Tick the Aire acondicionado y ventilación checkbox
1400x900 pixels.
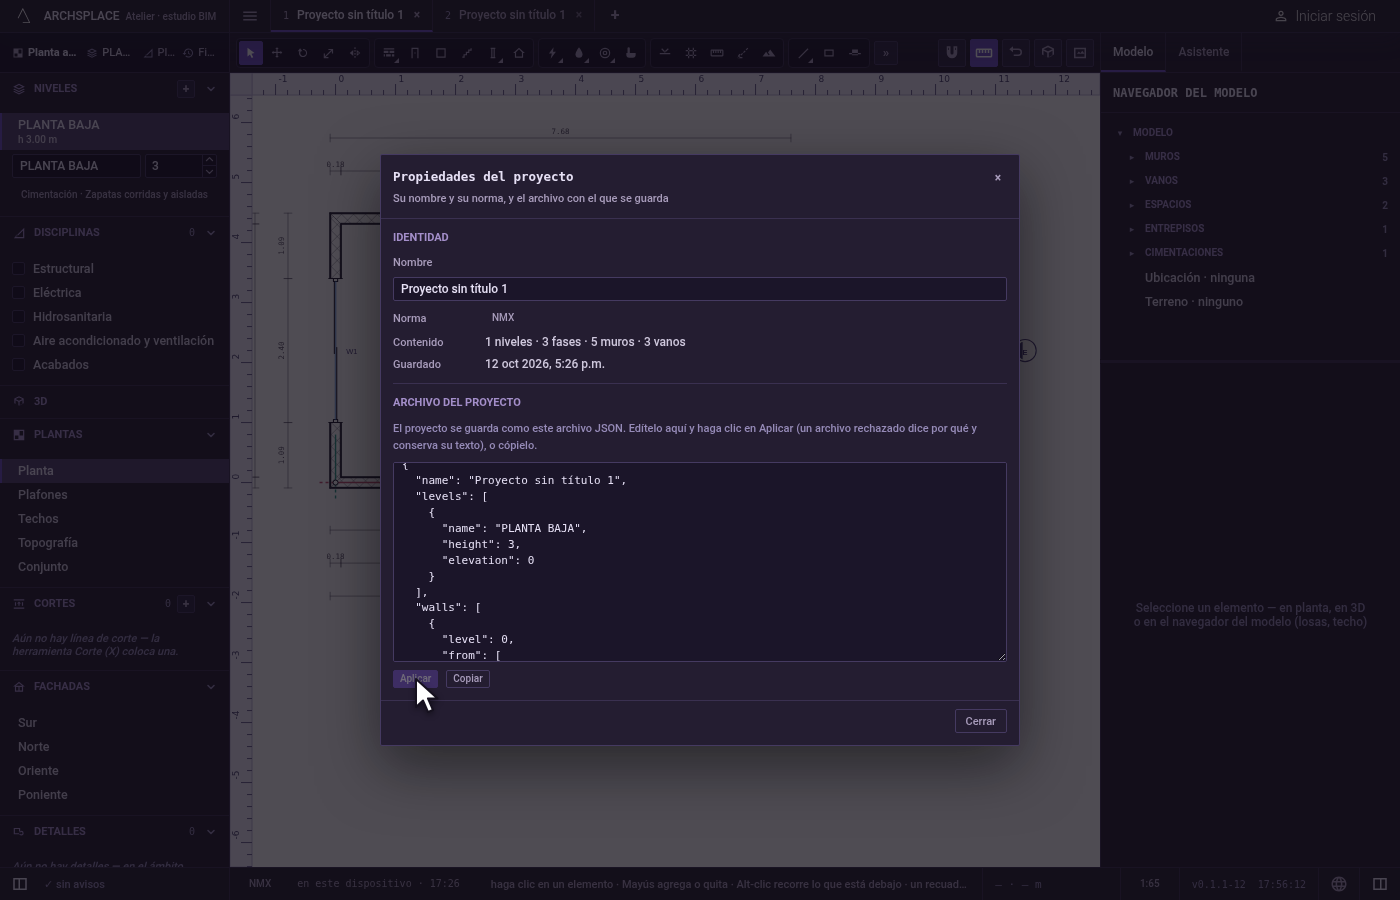(x=19, y=341)
